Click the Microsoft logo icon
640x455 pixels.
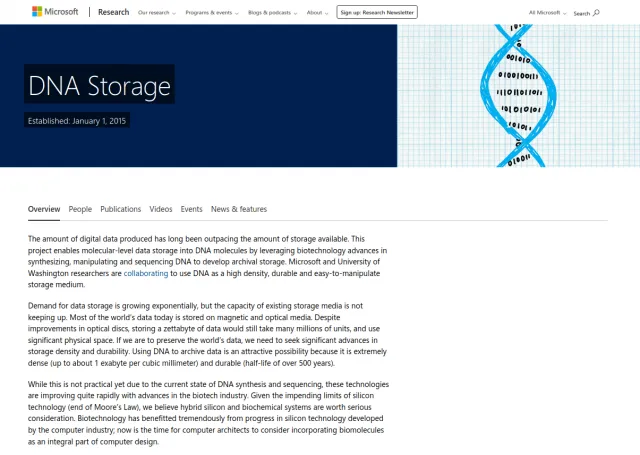(x=37, y=11)
